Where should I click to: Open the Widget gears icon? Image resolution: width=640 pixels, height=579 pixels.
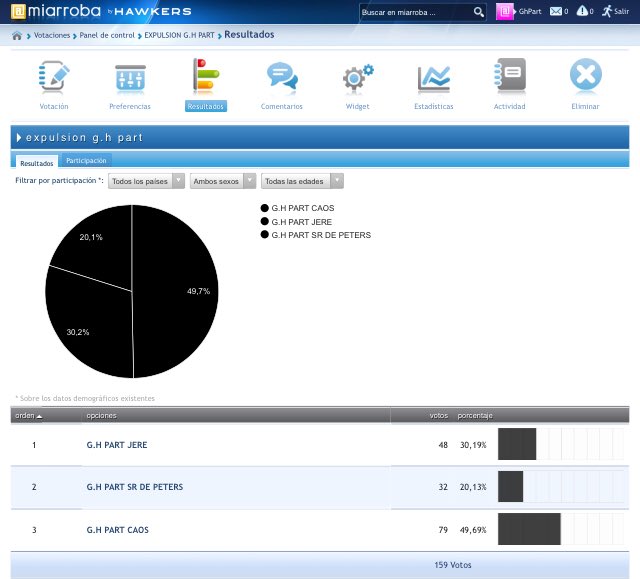[358, 77]
